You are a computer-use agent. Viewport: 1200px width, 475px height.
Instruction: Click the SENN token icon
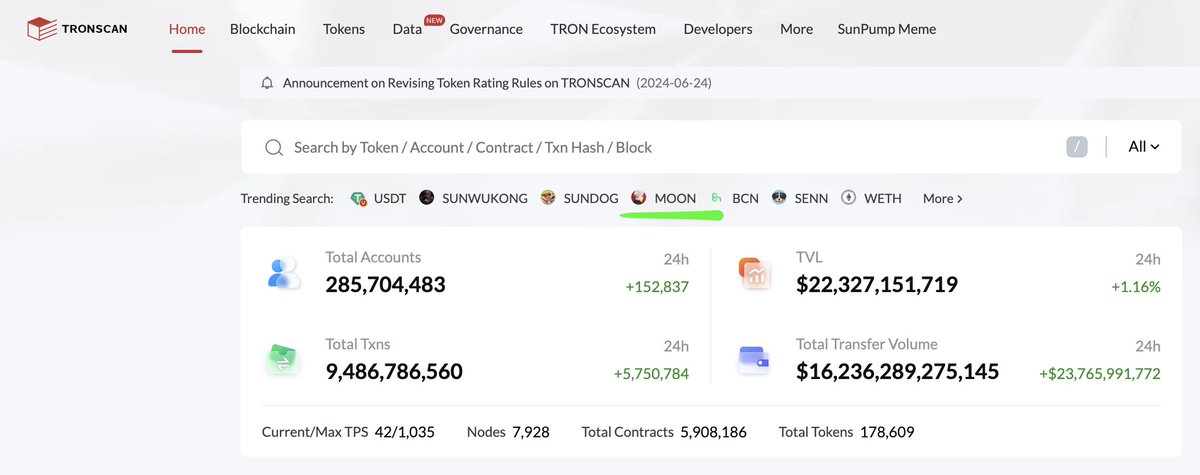779,198
